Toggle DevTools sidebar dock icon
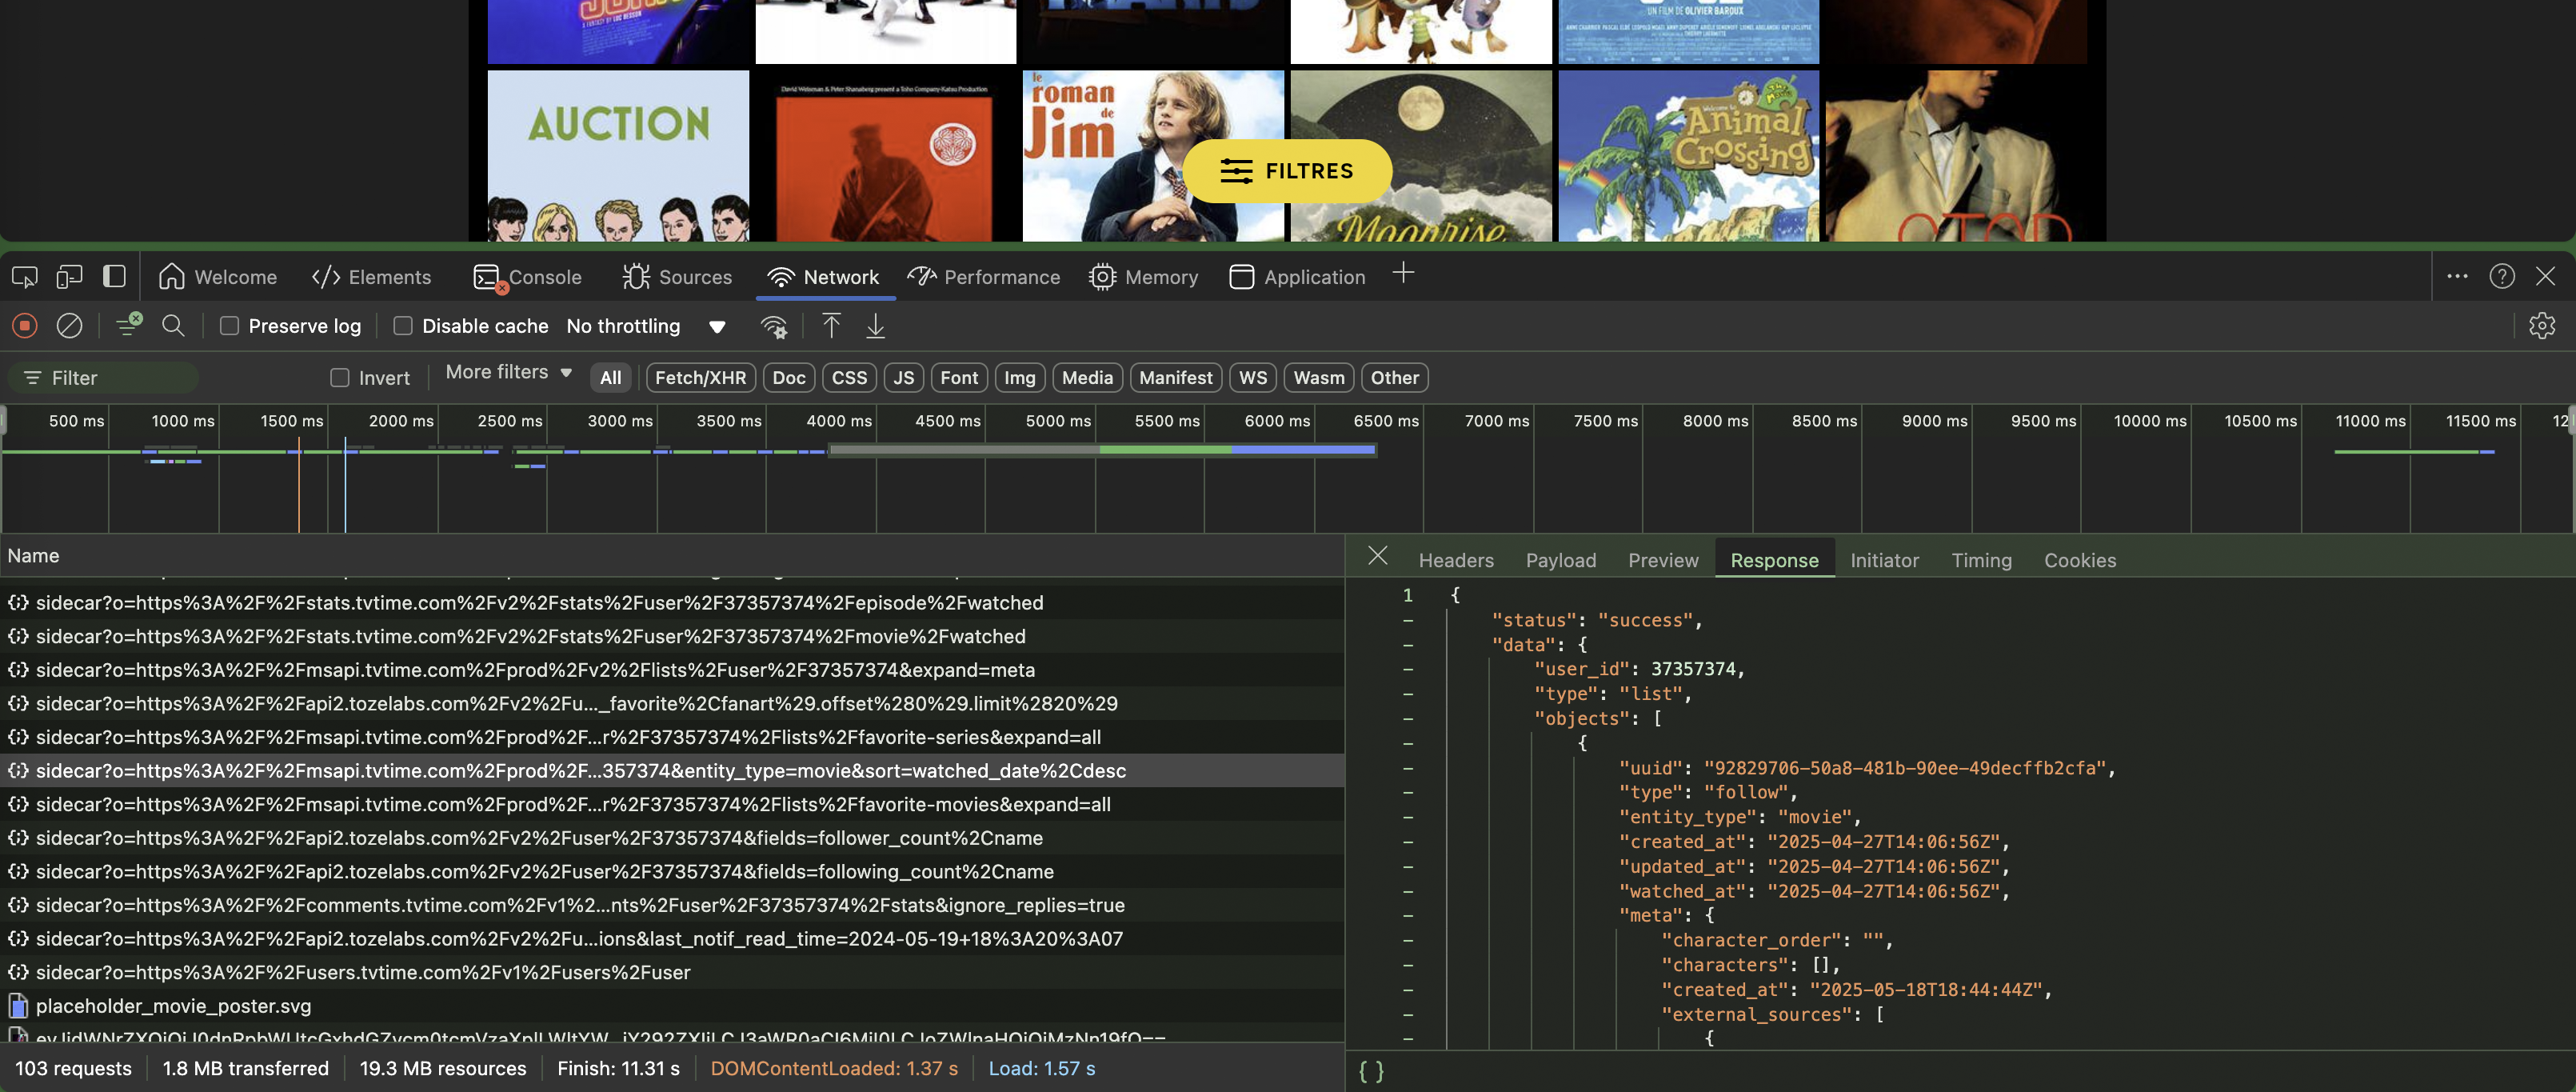 [x=114, y=277]
